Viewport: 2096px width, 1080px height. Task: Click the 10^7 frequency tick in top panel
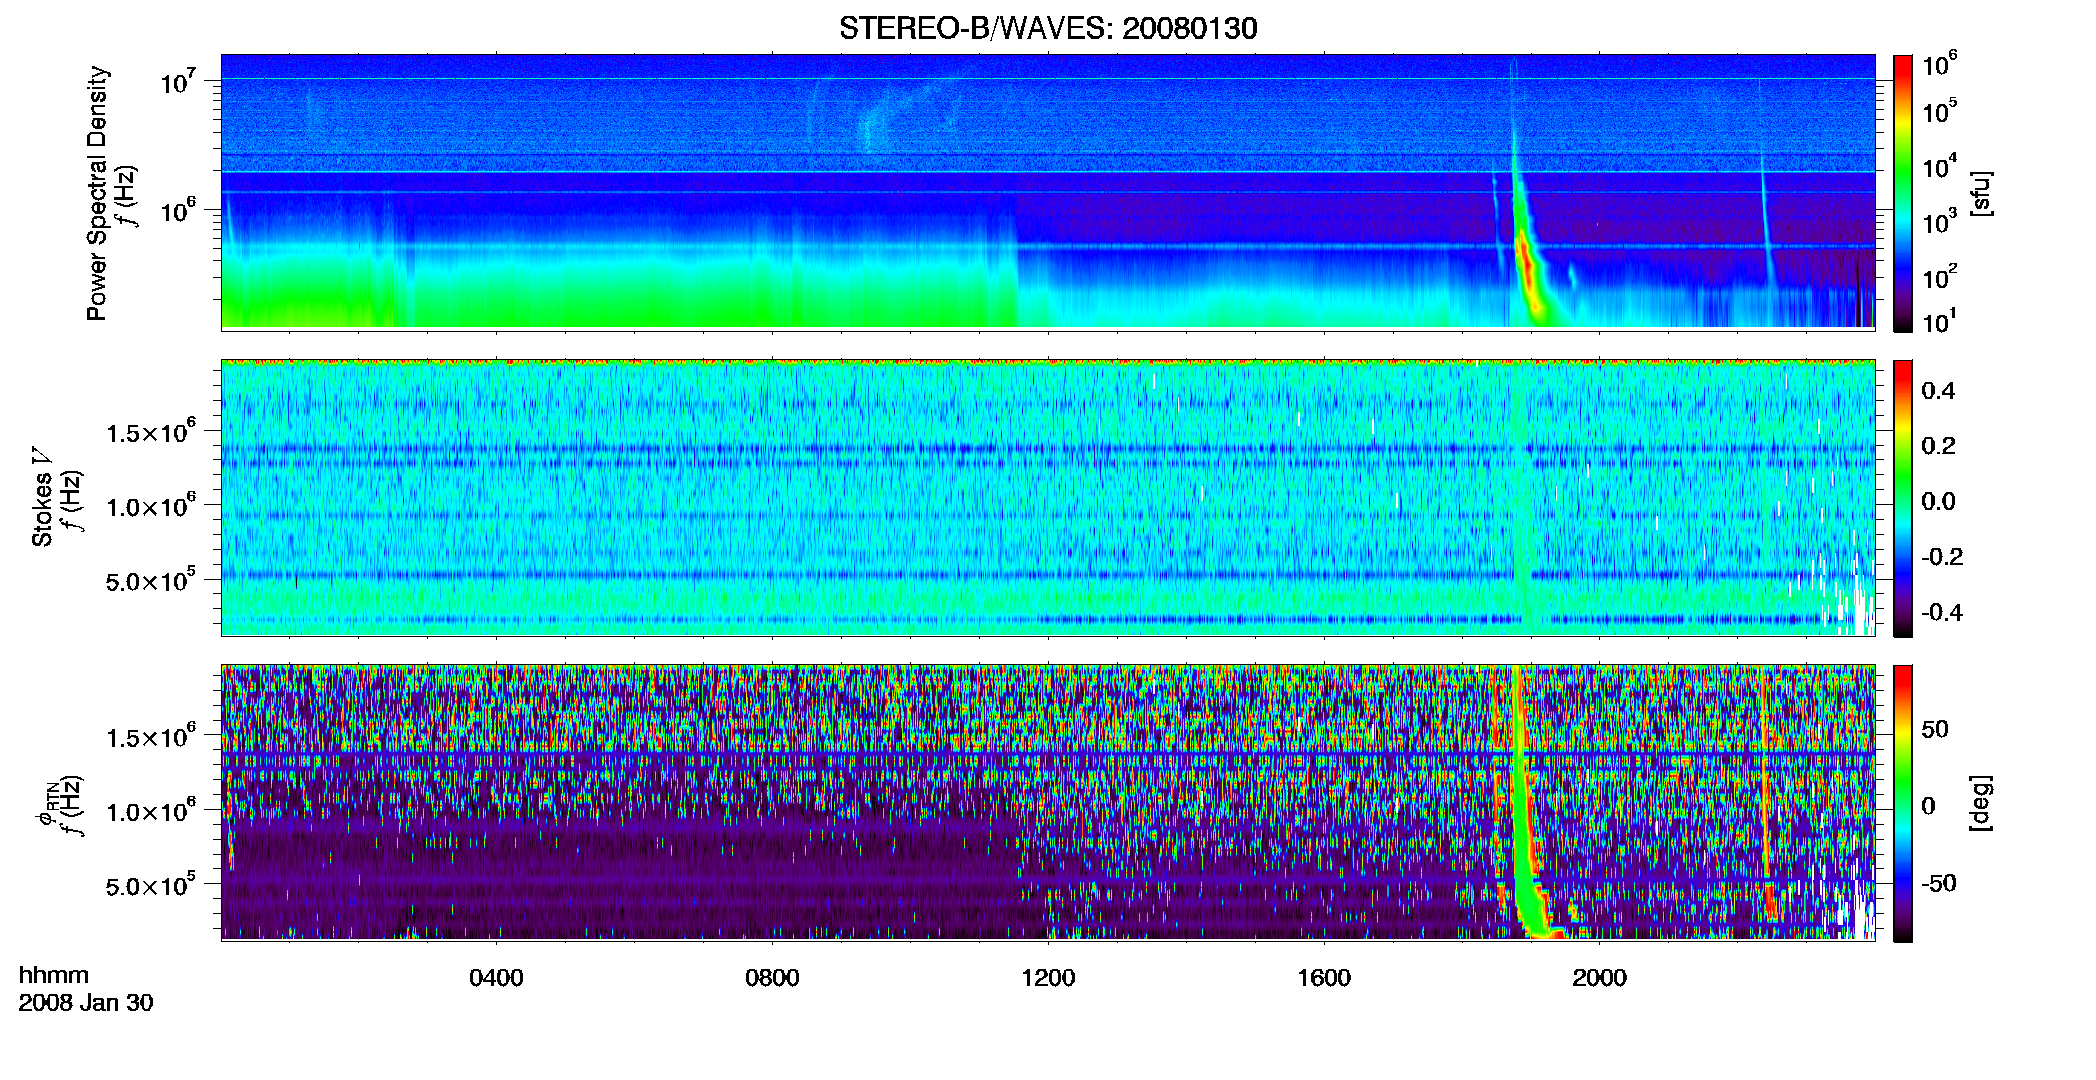(x=177, y=81)
